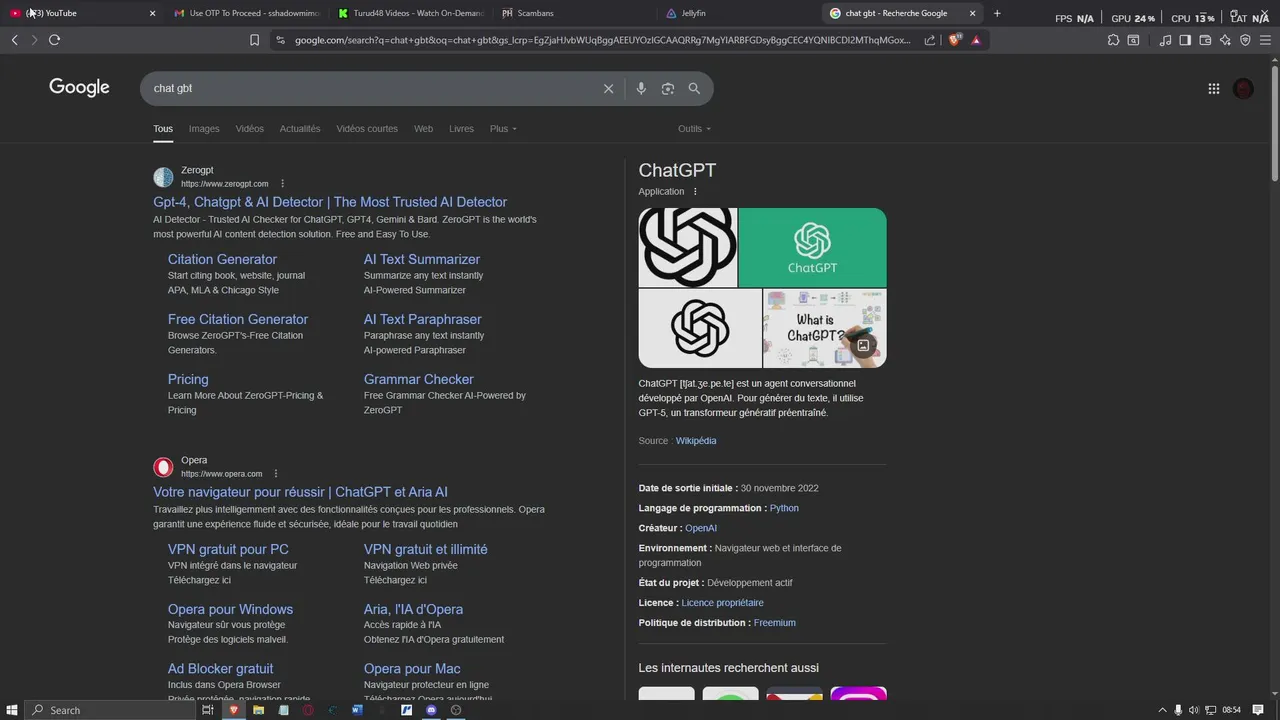The image size is (1280, 720).
Task: Start voice search with the microphone icon
Action: [x=641, y=89]
